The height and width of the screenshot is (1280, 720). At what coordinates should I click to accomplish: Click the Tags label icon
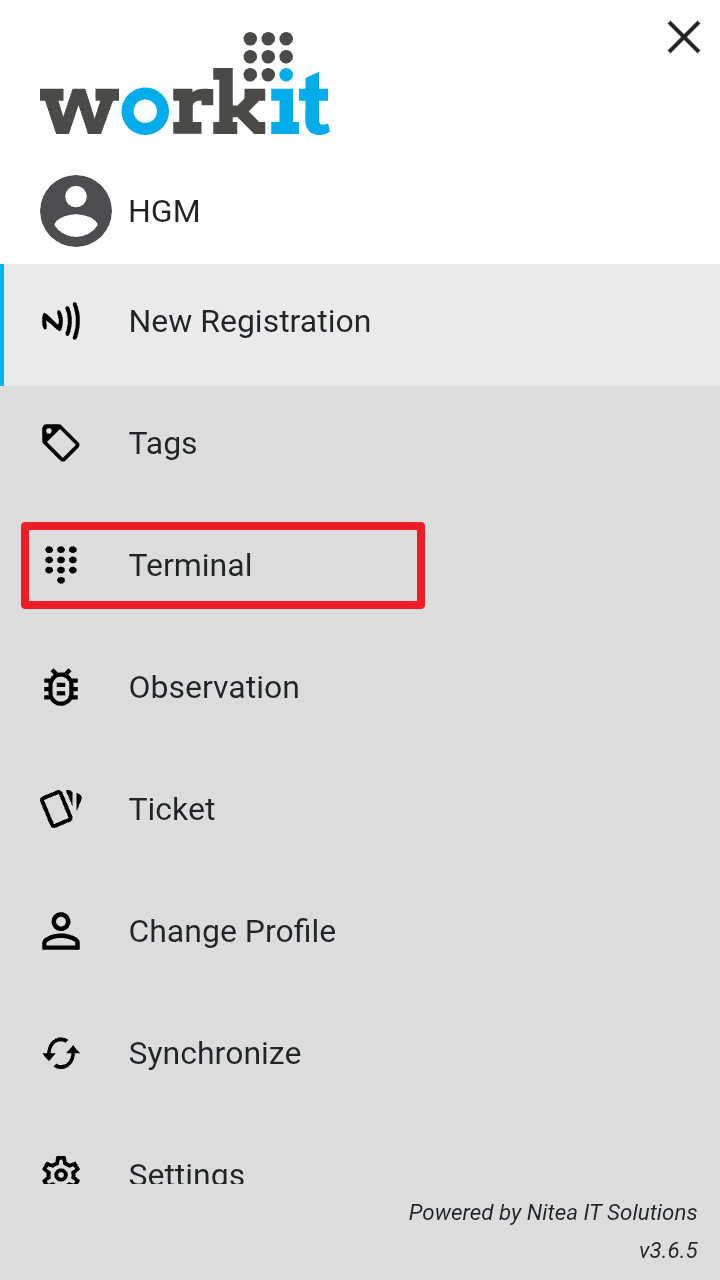pos(61,443)
